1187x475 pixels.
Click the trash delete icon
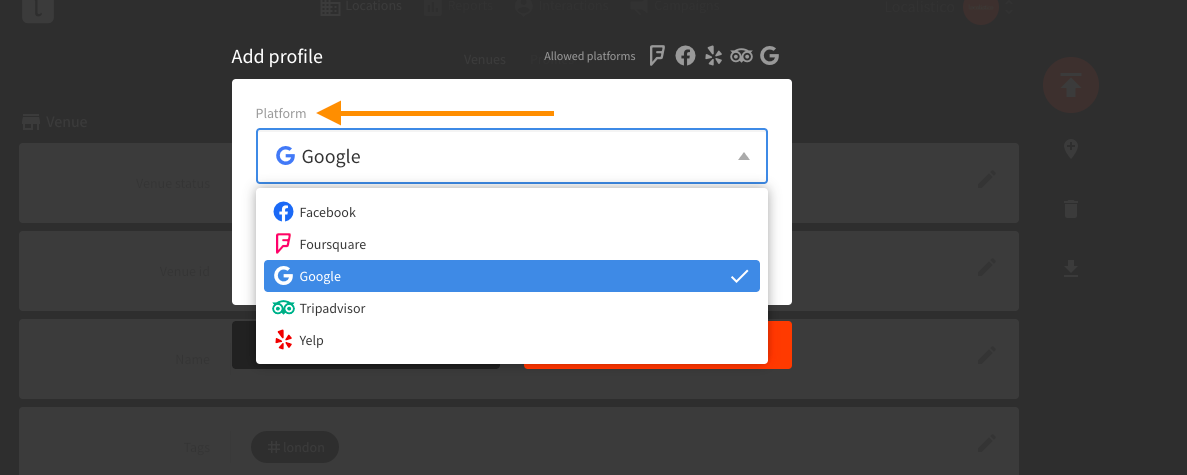(x=1070, y=208)
